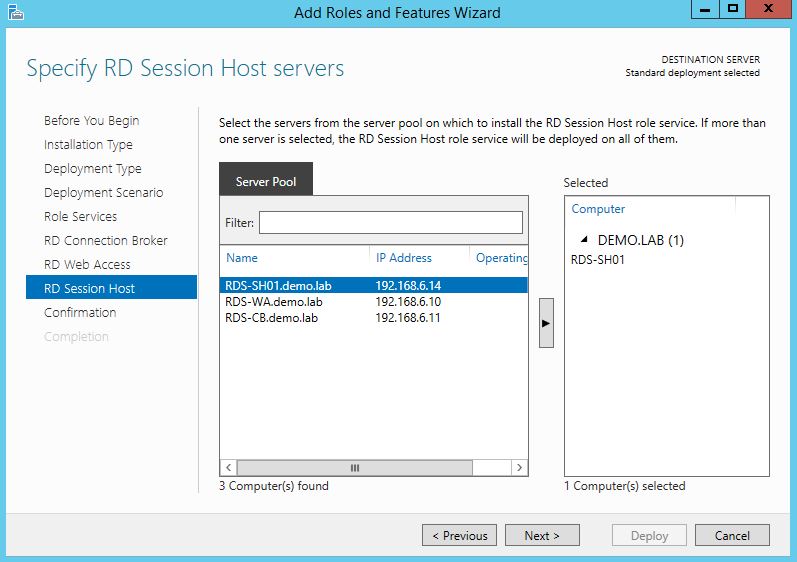Open the Deployment Type step
Screen dimensions: 797x562
(x=93, y=169)
